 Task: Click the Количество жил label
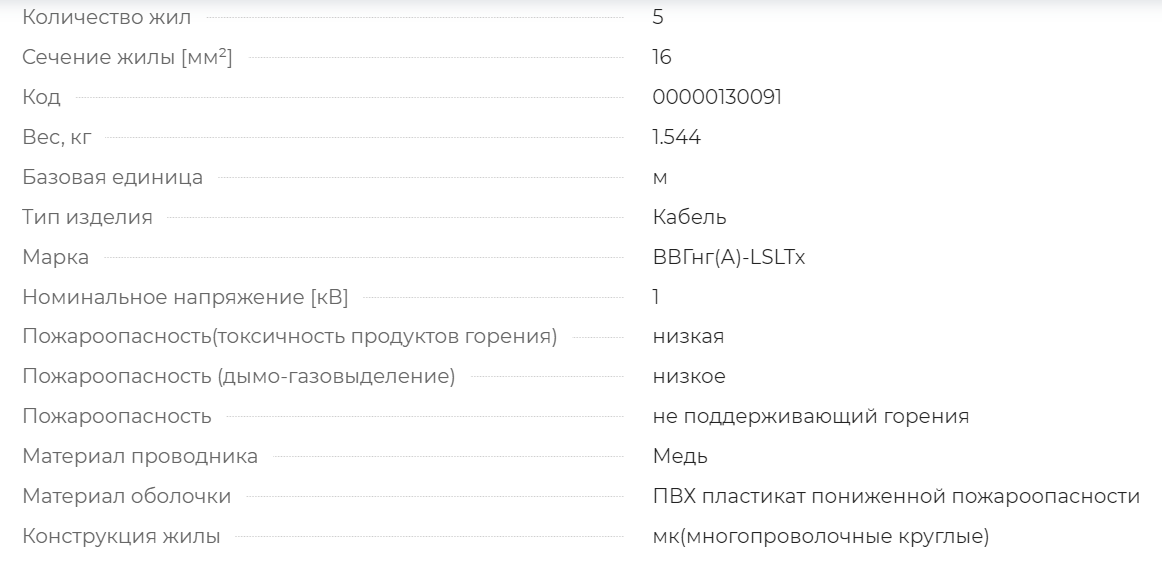pos(107,17)
